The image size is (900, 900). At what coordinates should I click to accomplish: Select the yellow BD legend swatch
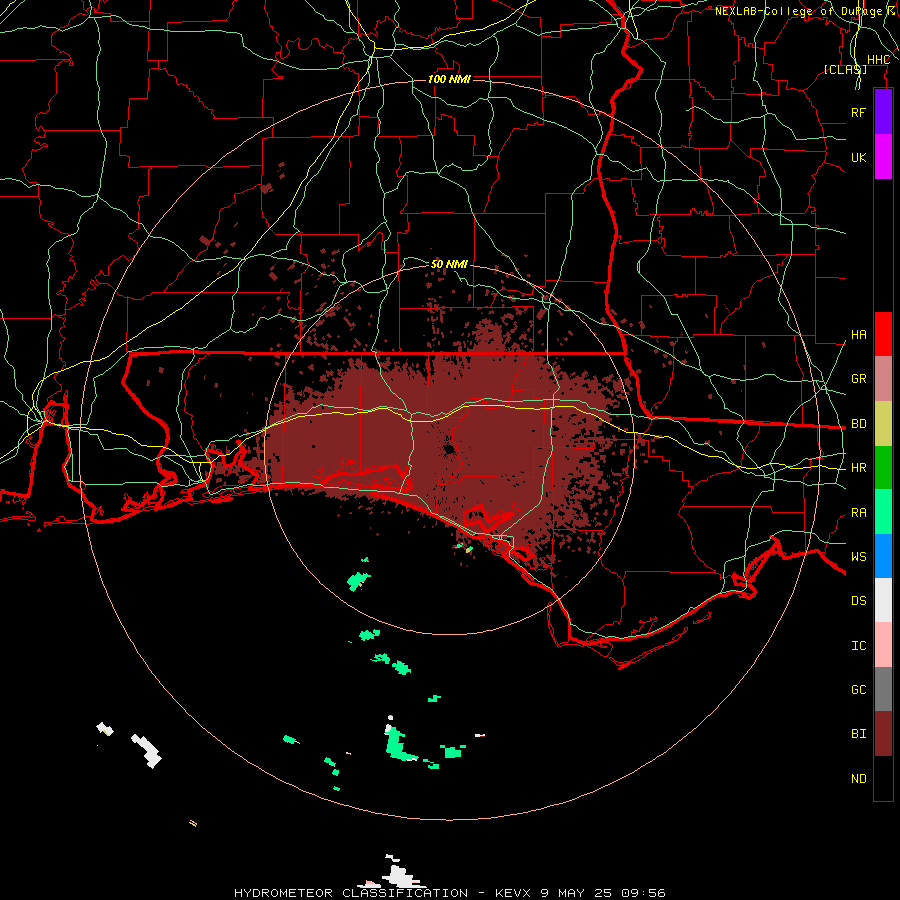[x=883, y=423]
